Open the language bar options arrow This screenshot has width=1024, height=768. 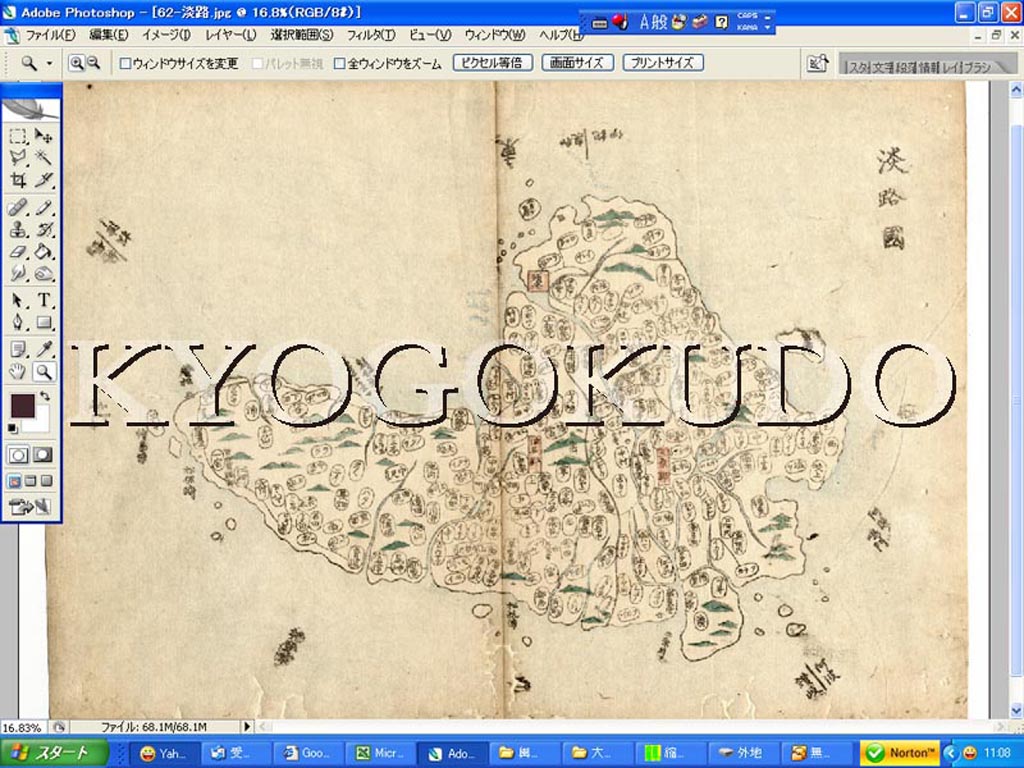point(767,28)
